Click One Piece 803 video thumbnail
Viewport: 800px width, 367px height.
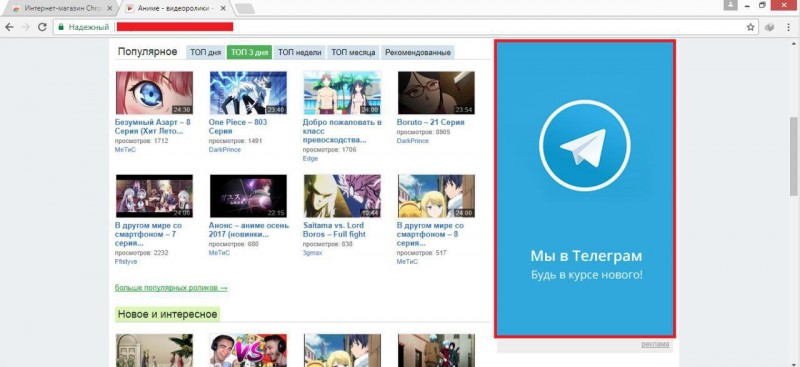pyautogui.click(x=248, y=93)
